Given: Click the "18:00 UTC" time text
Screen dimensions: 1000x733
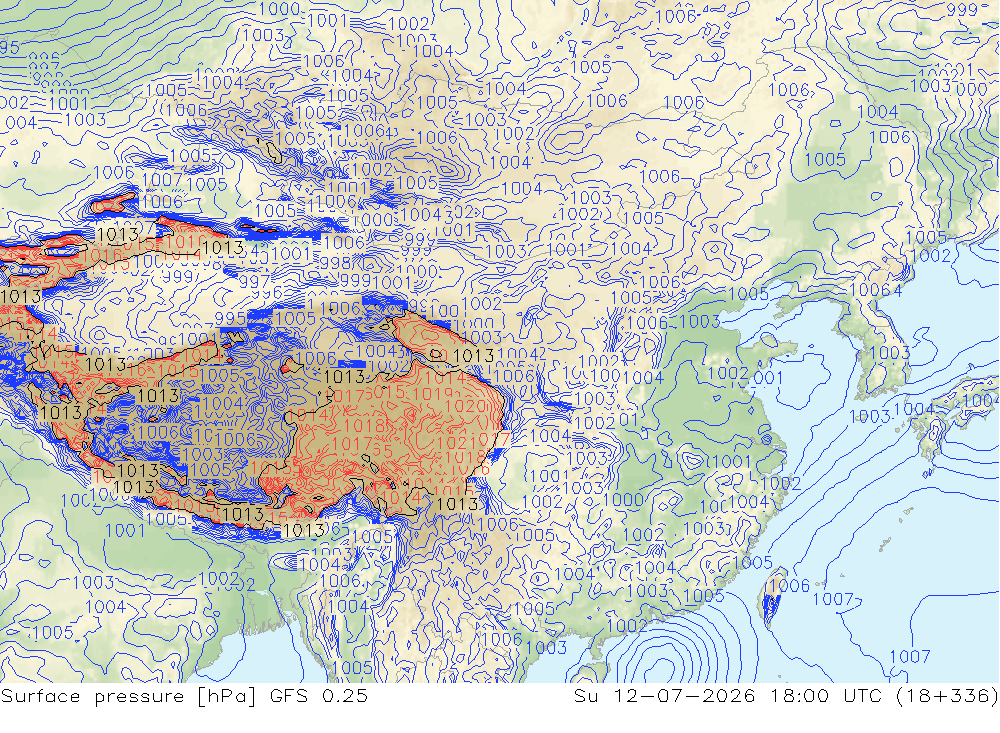Looking at the screenshot, I should click(828, 696).
